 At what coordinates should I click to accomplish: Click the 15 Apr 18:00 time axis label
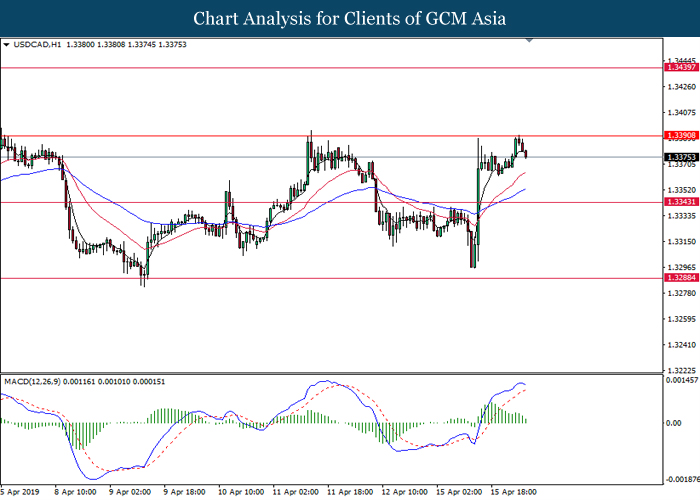515,492
